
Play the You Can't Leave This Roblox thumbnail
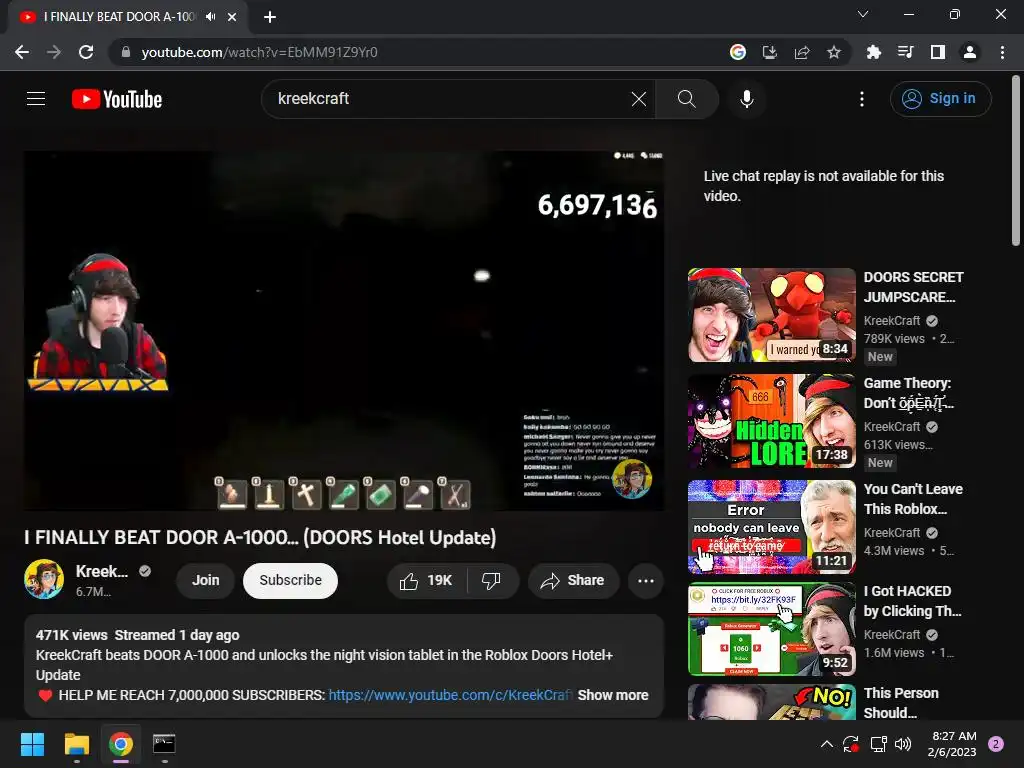(x=772, y=527)
